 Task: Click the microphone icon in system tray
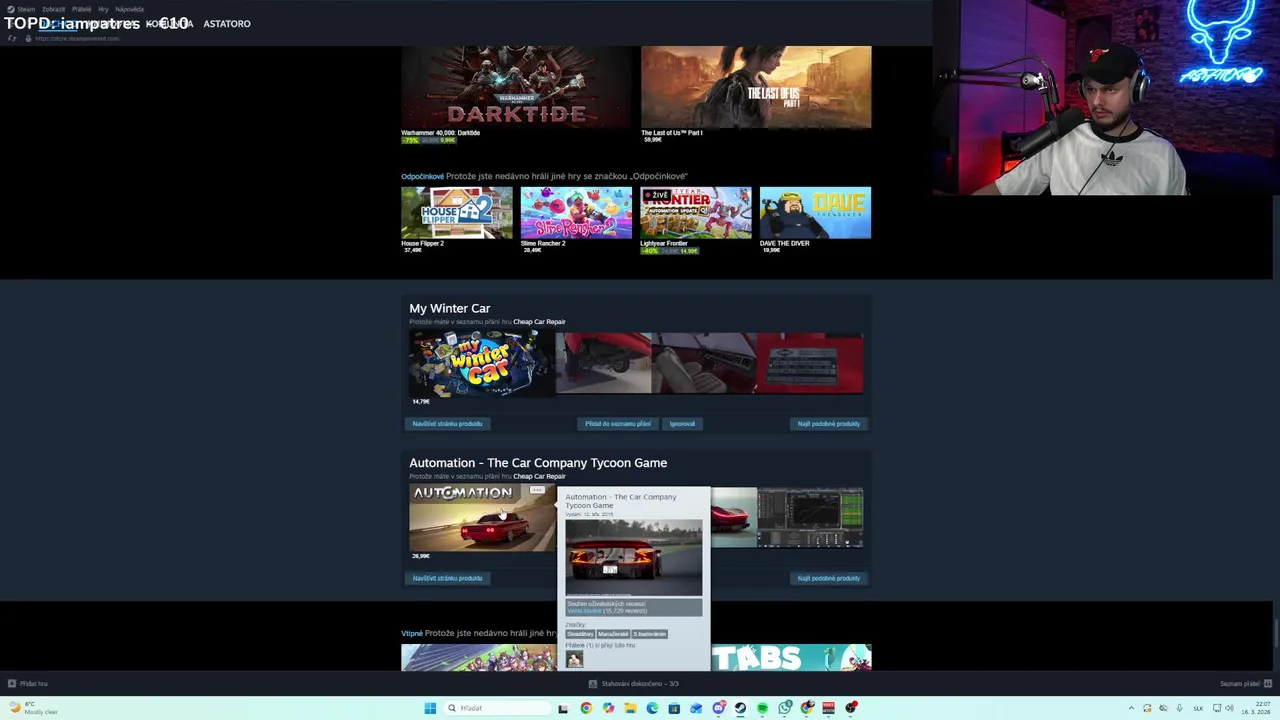tap(1179, 708)
